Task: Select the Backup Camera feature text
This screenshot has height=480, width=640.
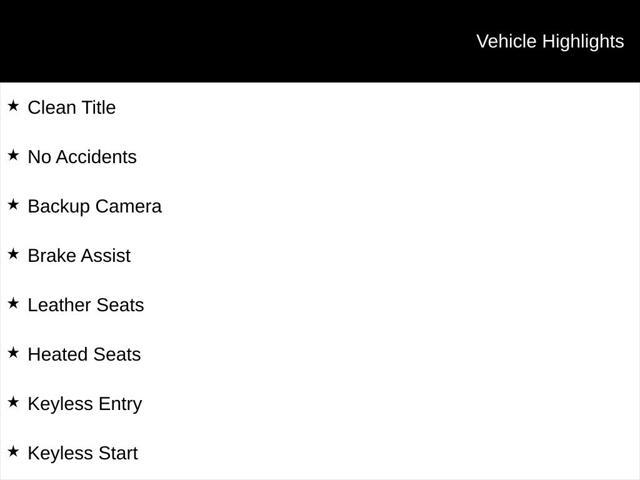Action: pos(95,207)
